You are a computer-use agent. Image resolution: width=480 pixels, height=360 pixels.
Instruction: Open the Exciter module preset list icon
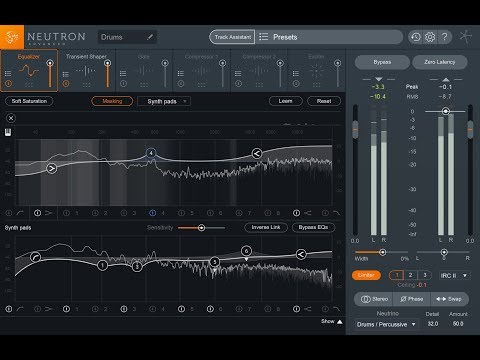(296, 74)
